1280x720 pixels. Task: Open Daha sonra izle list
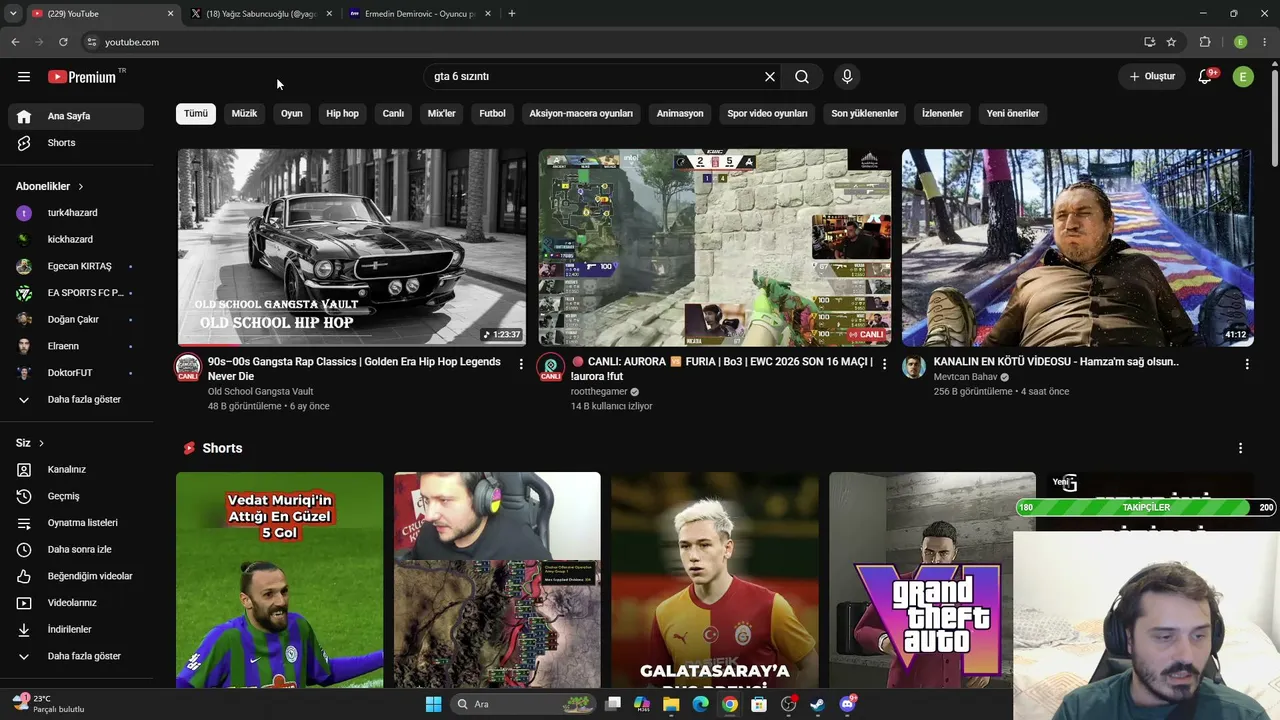(x=76, y=549)
